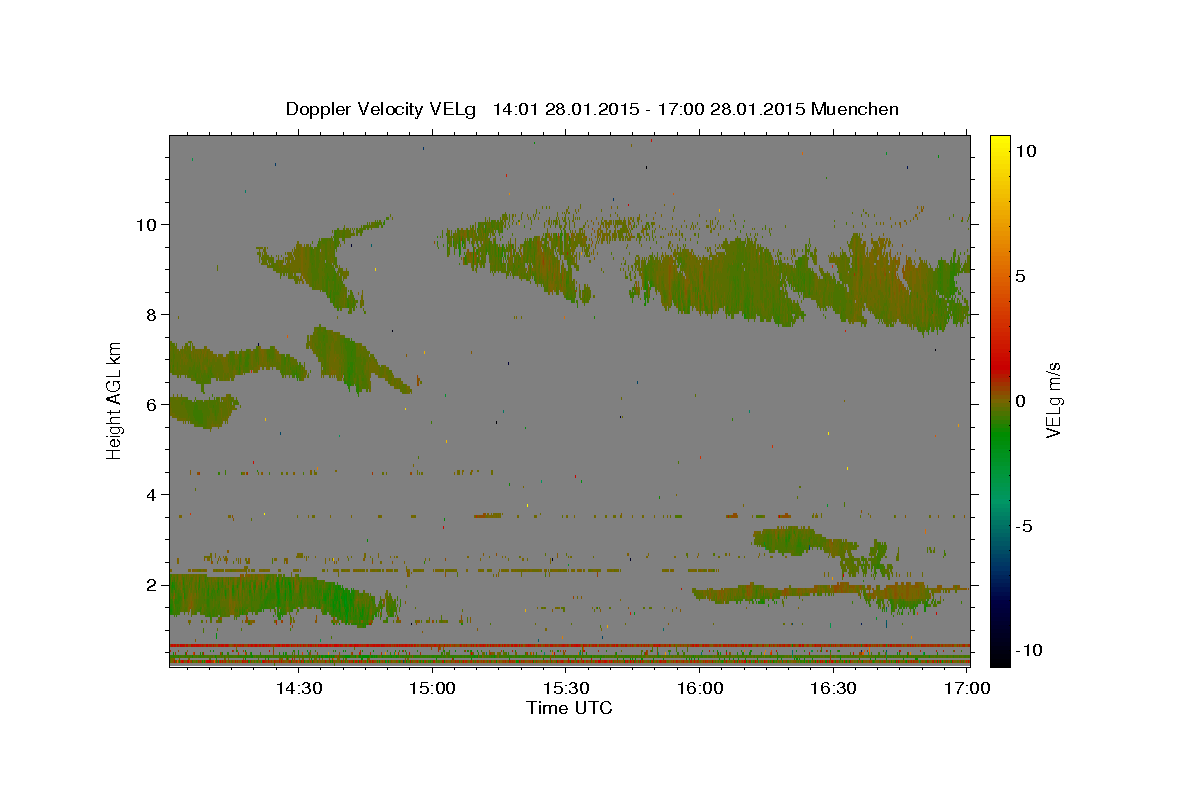The width and height of the screenshot is (1200, 800).
Task: Click the '14:30' time axis label
Action: (x=299, y=688)
